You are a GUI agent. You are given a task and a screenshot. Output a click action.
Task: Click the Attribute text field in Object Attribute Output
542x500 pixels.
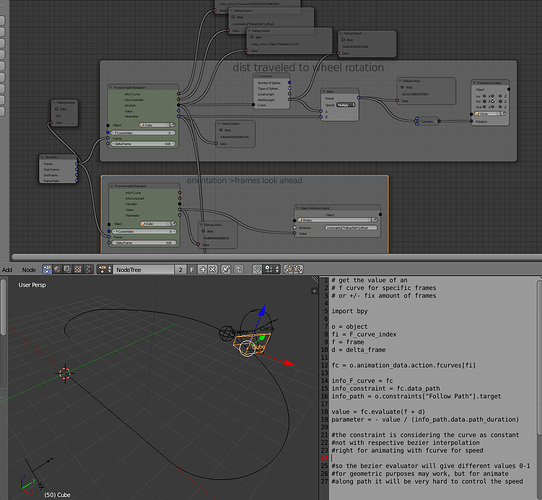[x=351, y=228]
